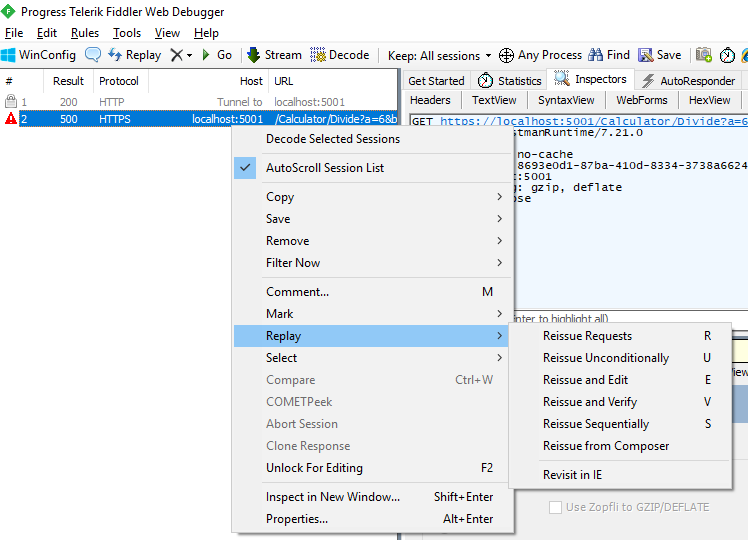Open the Edit menu
748x540 pixels.
47,33
